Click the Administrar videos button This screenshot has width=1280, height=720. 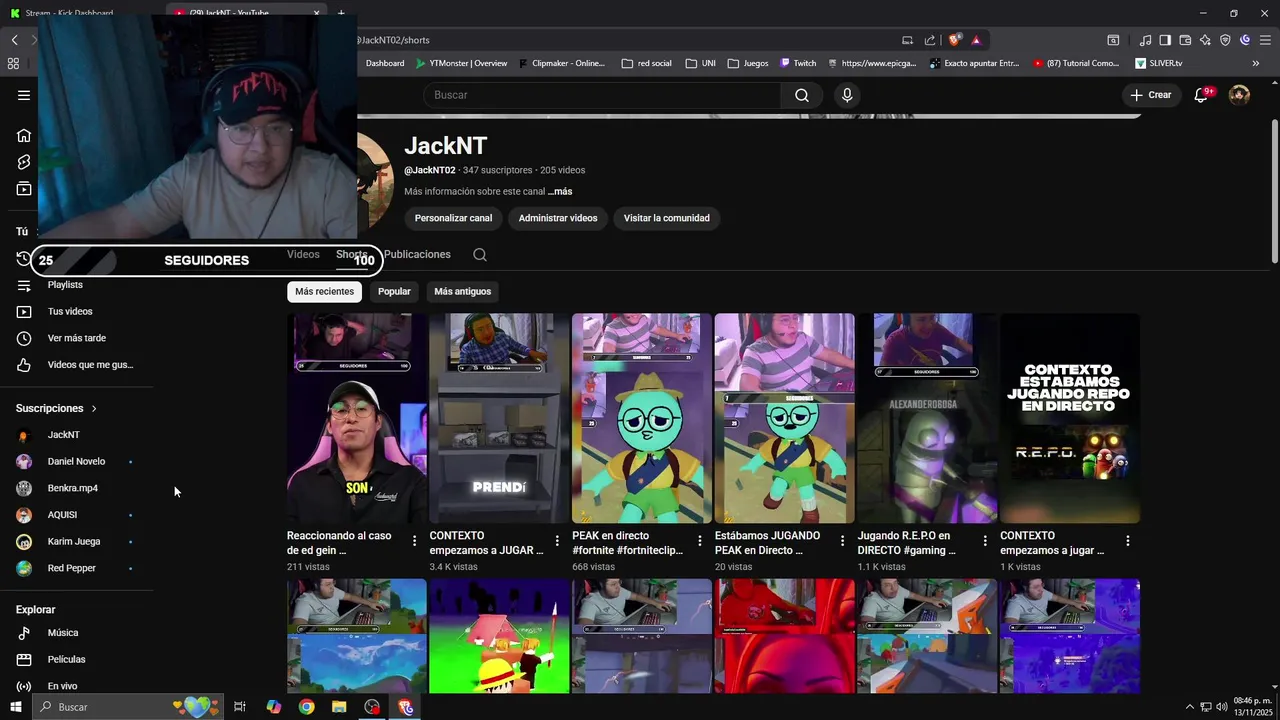point(558,218)
